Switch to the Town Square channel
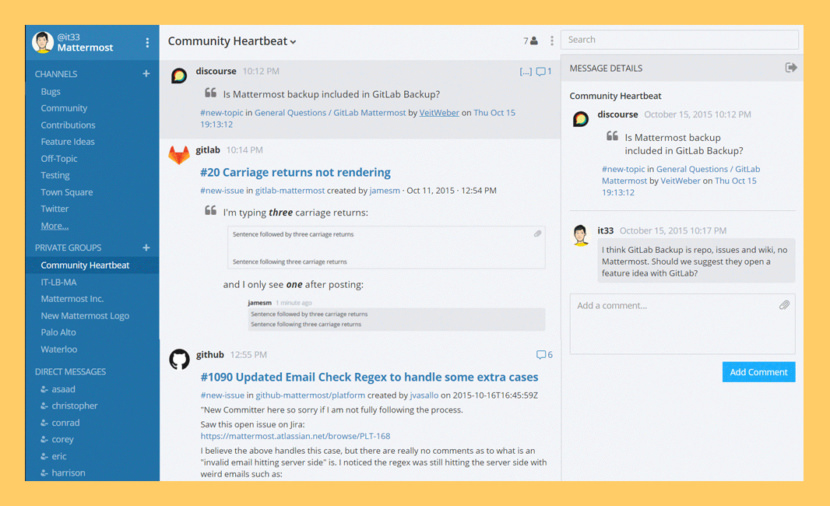Image resolution: width=830 pixels, height=506 pixels. click(67, 192)
